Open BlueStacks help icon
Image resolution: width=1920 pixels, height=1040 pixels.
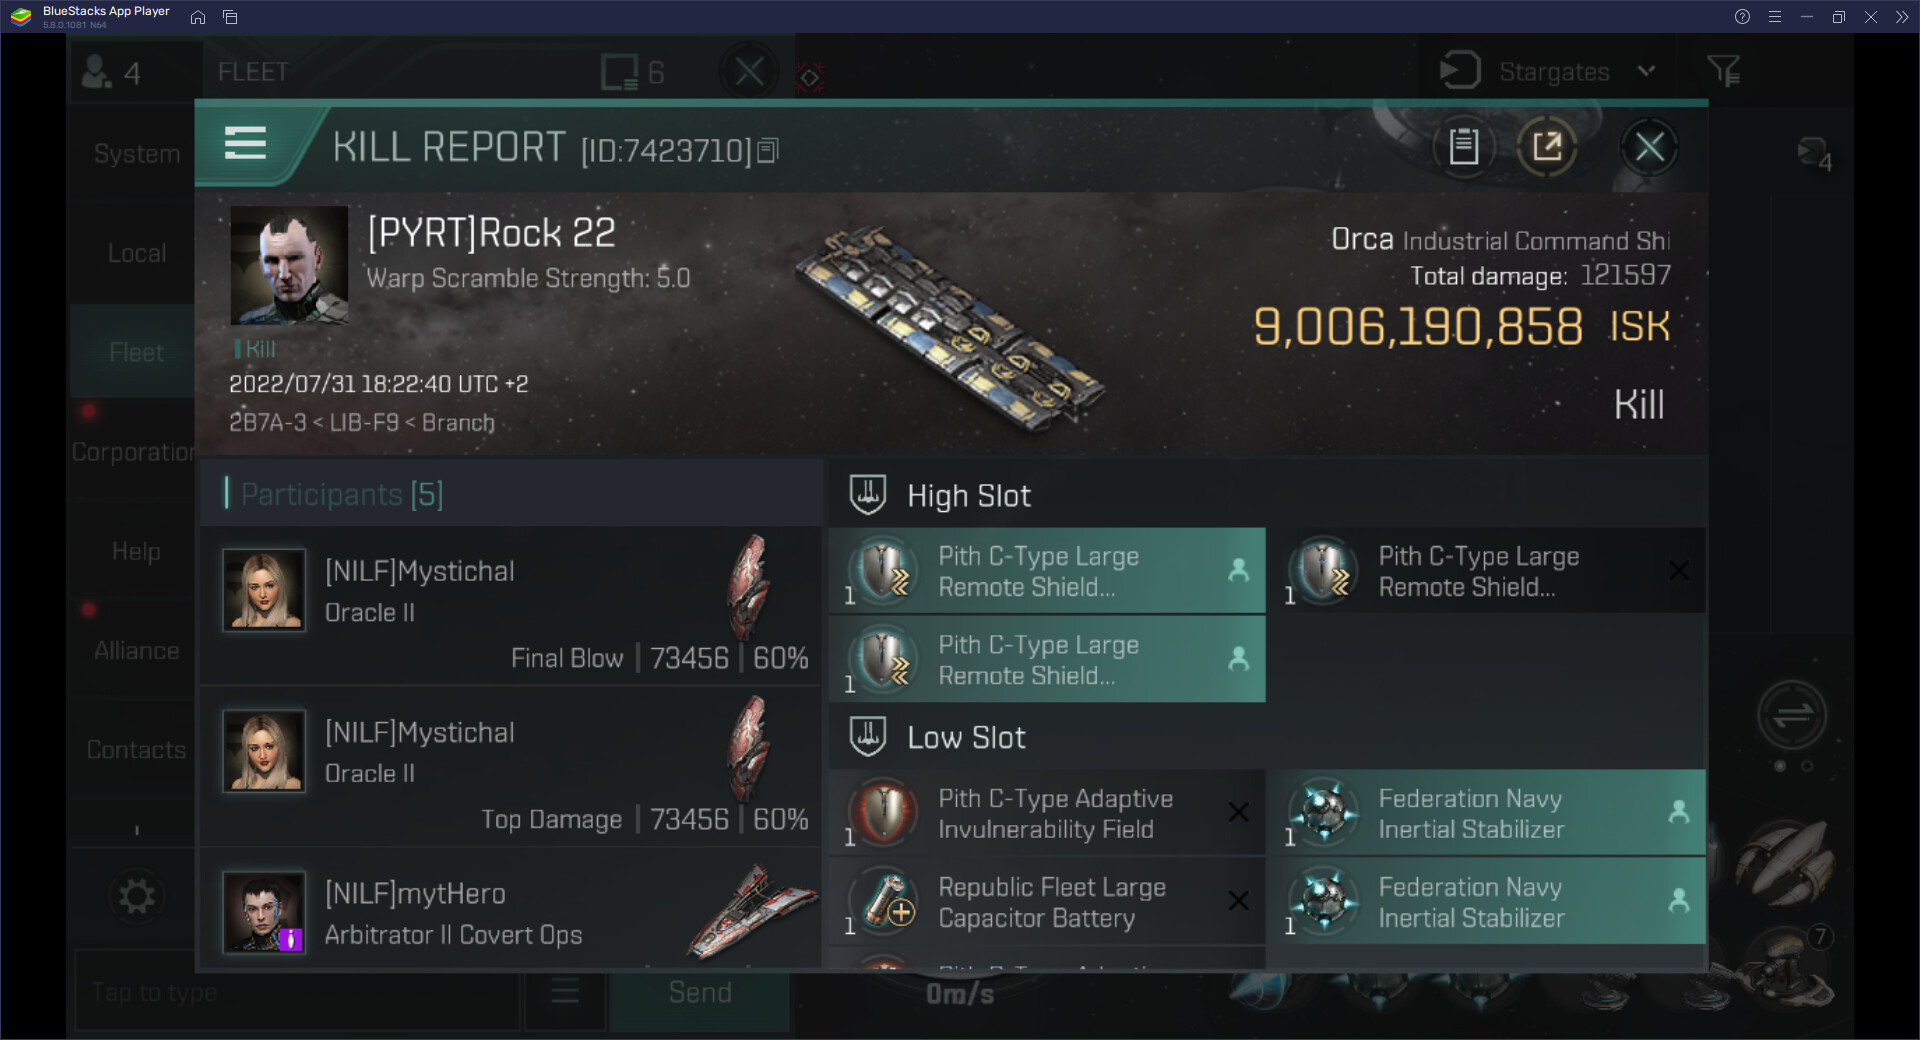pyautogui.click(x=1742, y=17)
